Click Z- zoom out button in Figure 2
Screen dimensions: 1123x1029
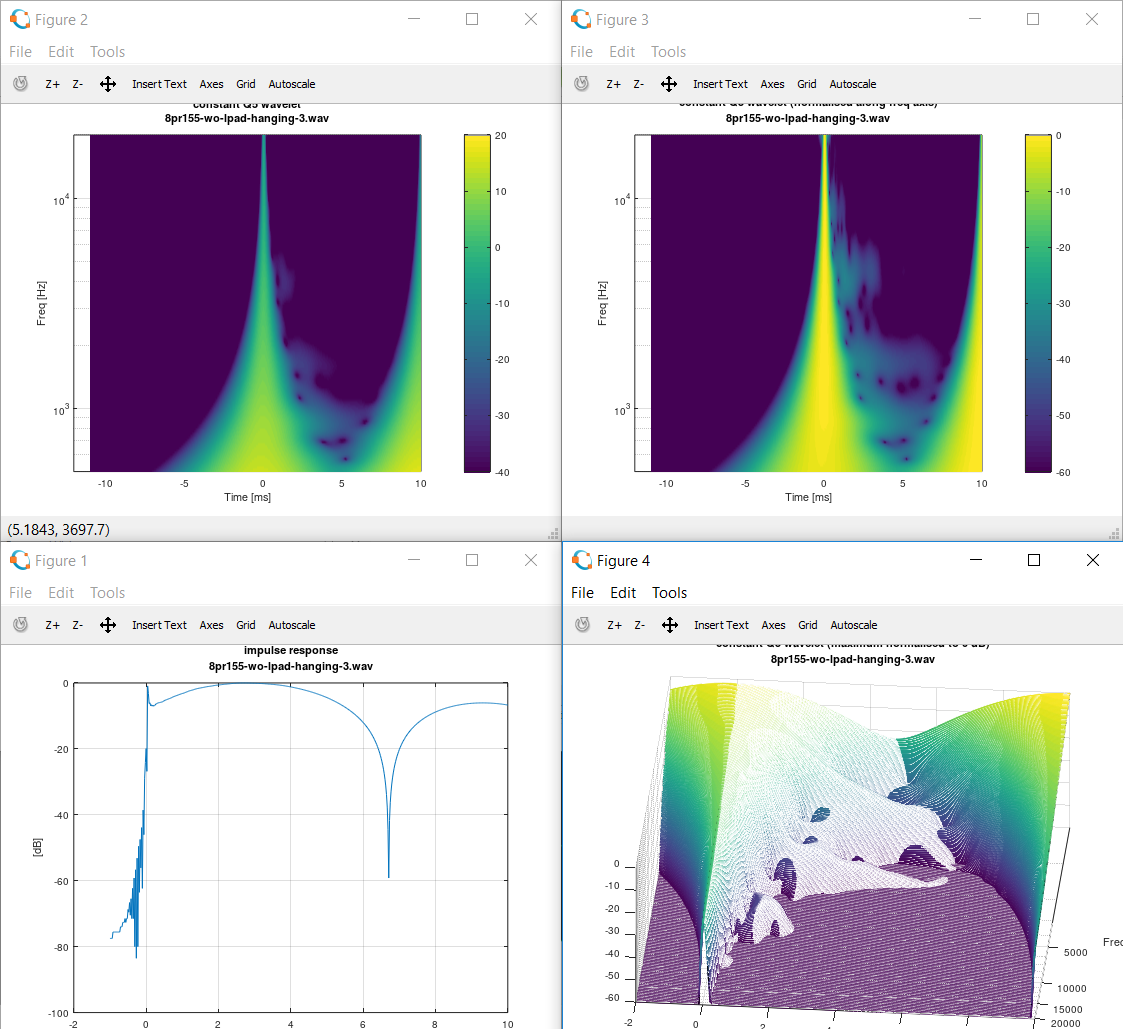[x=77, y=84]
